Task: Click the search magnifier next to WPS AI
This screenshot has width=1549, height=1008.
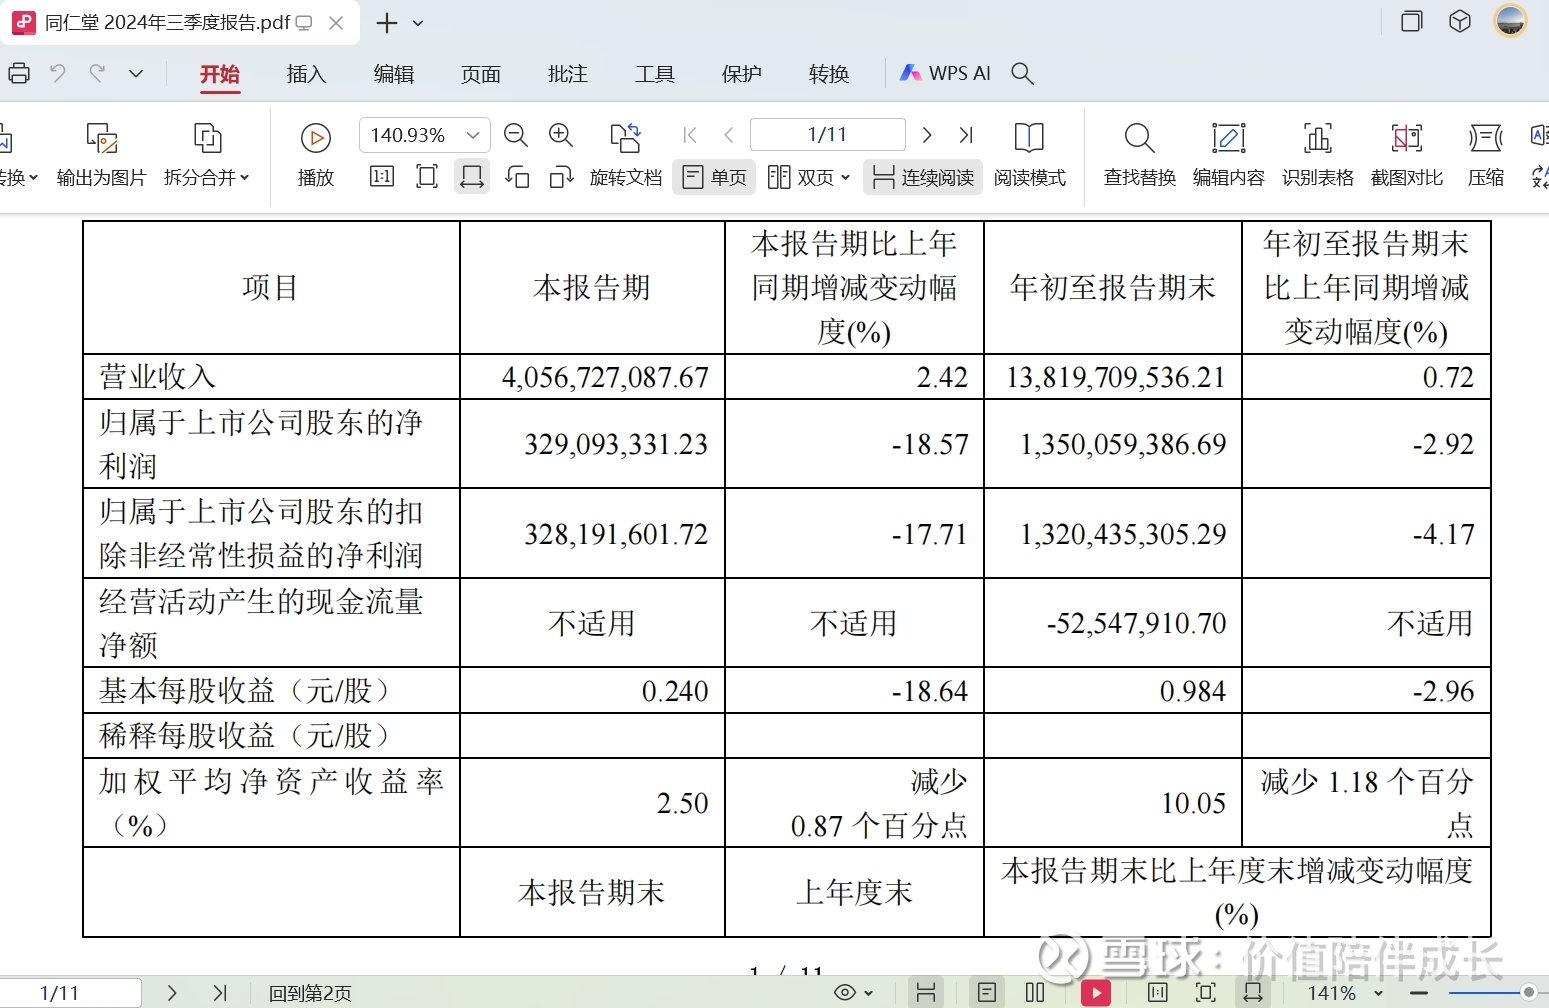Action: click(x=1022, y=73)
